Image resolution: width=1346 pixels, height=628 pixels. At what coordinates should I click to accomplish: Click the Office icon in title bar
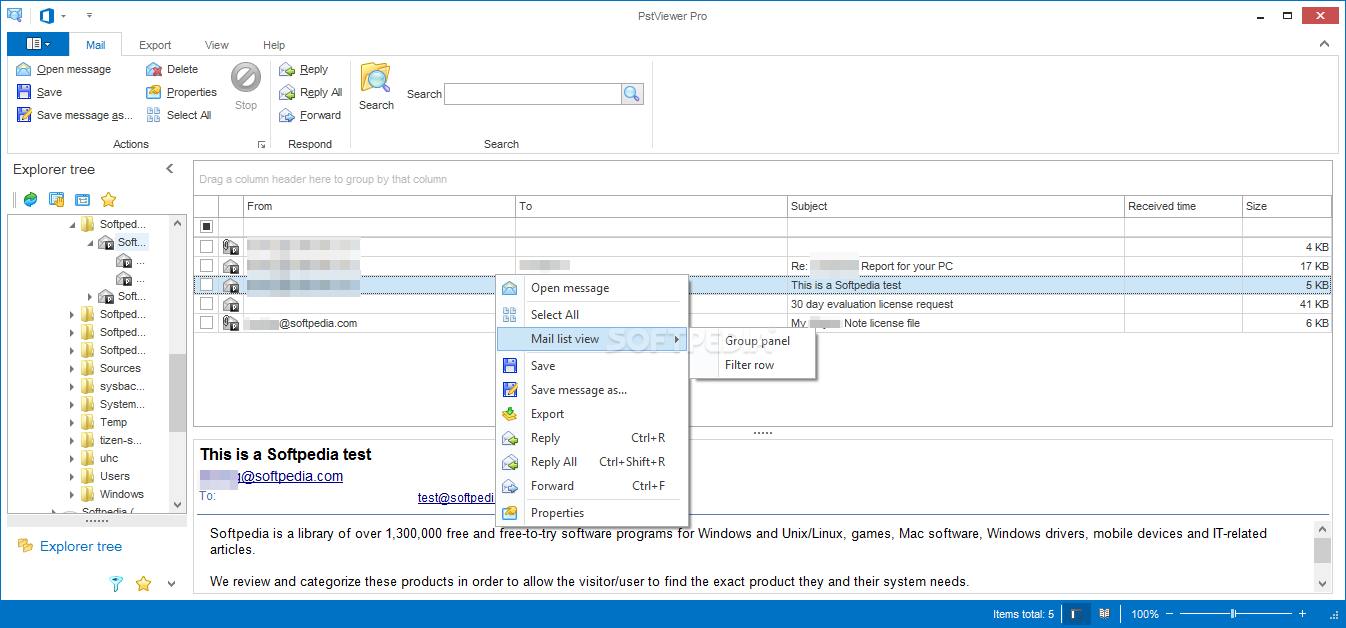point(46,15)
